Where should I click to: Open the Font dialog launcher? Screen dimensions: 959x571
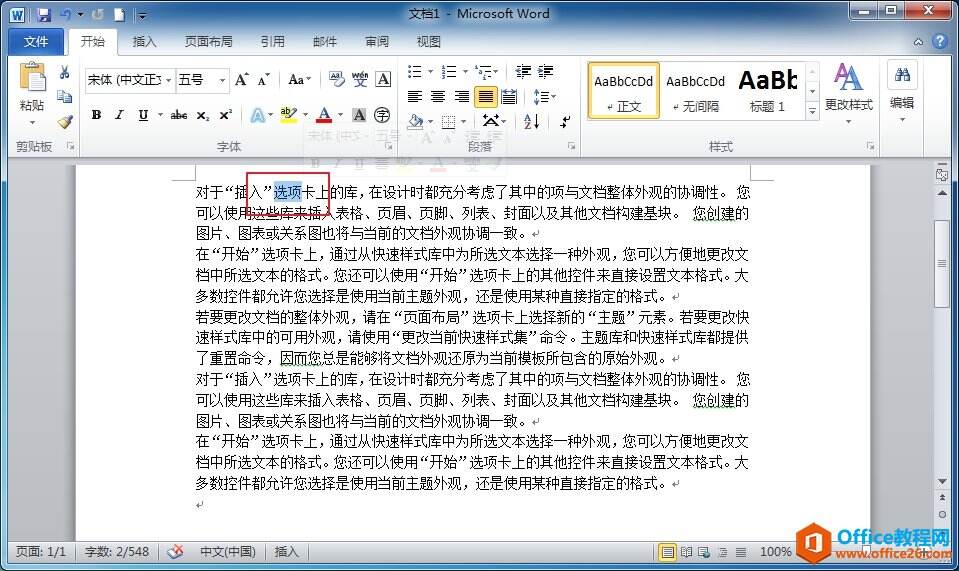388,146
